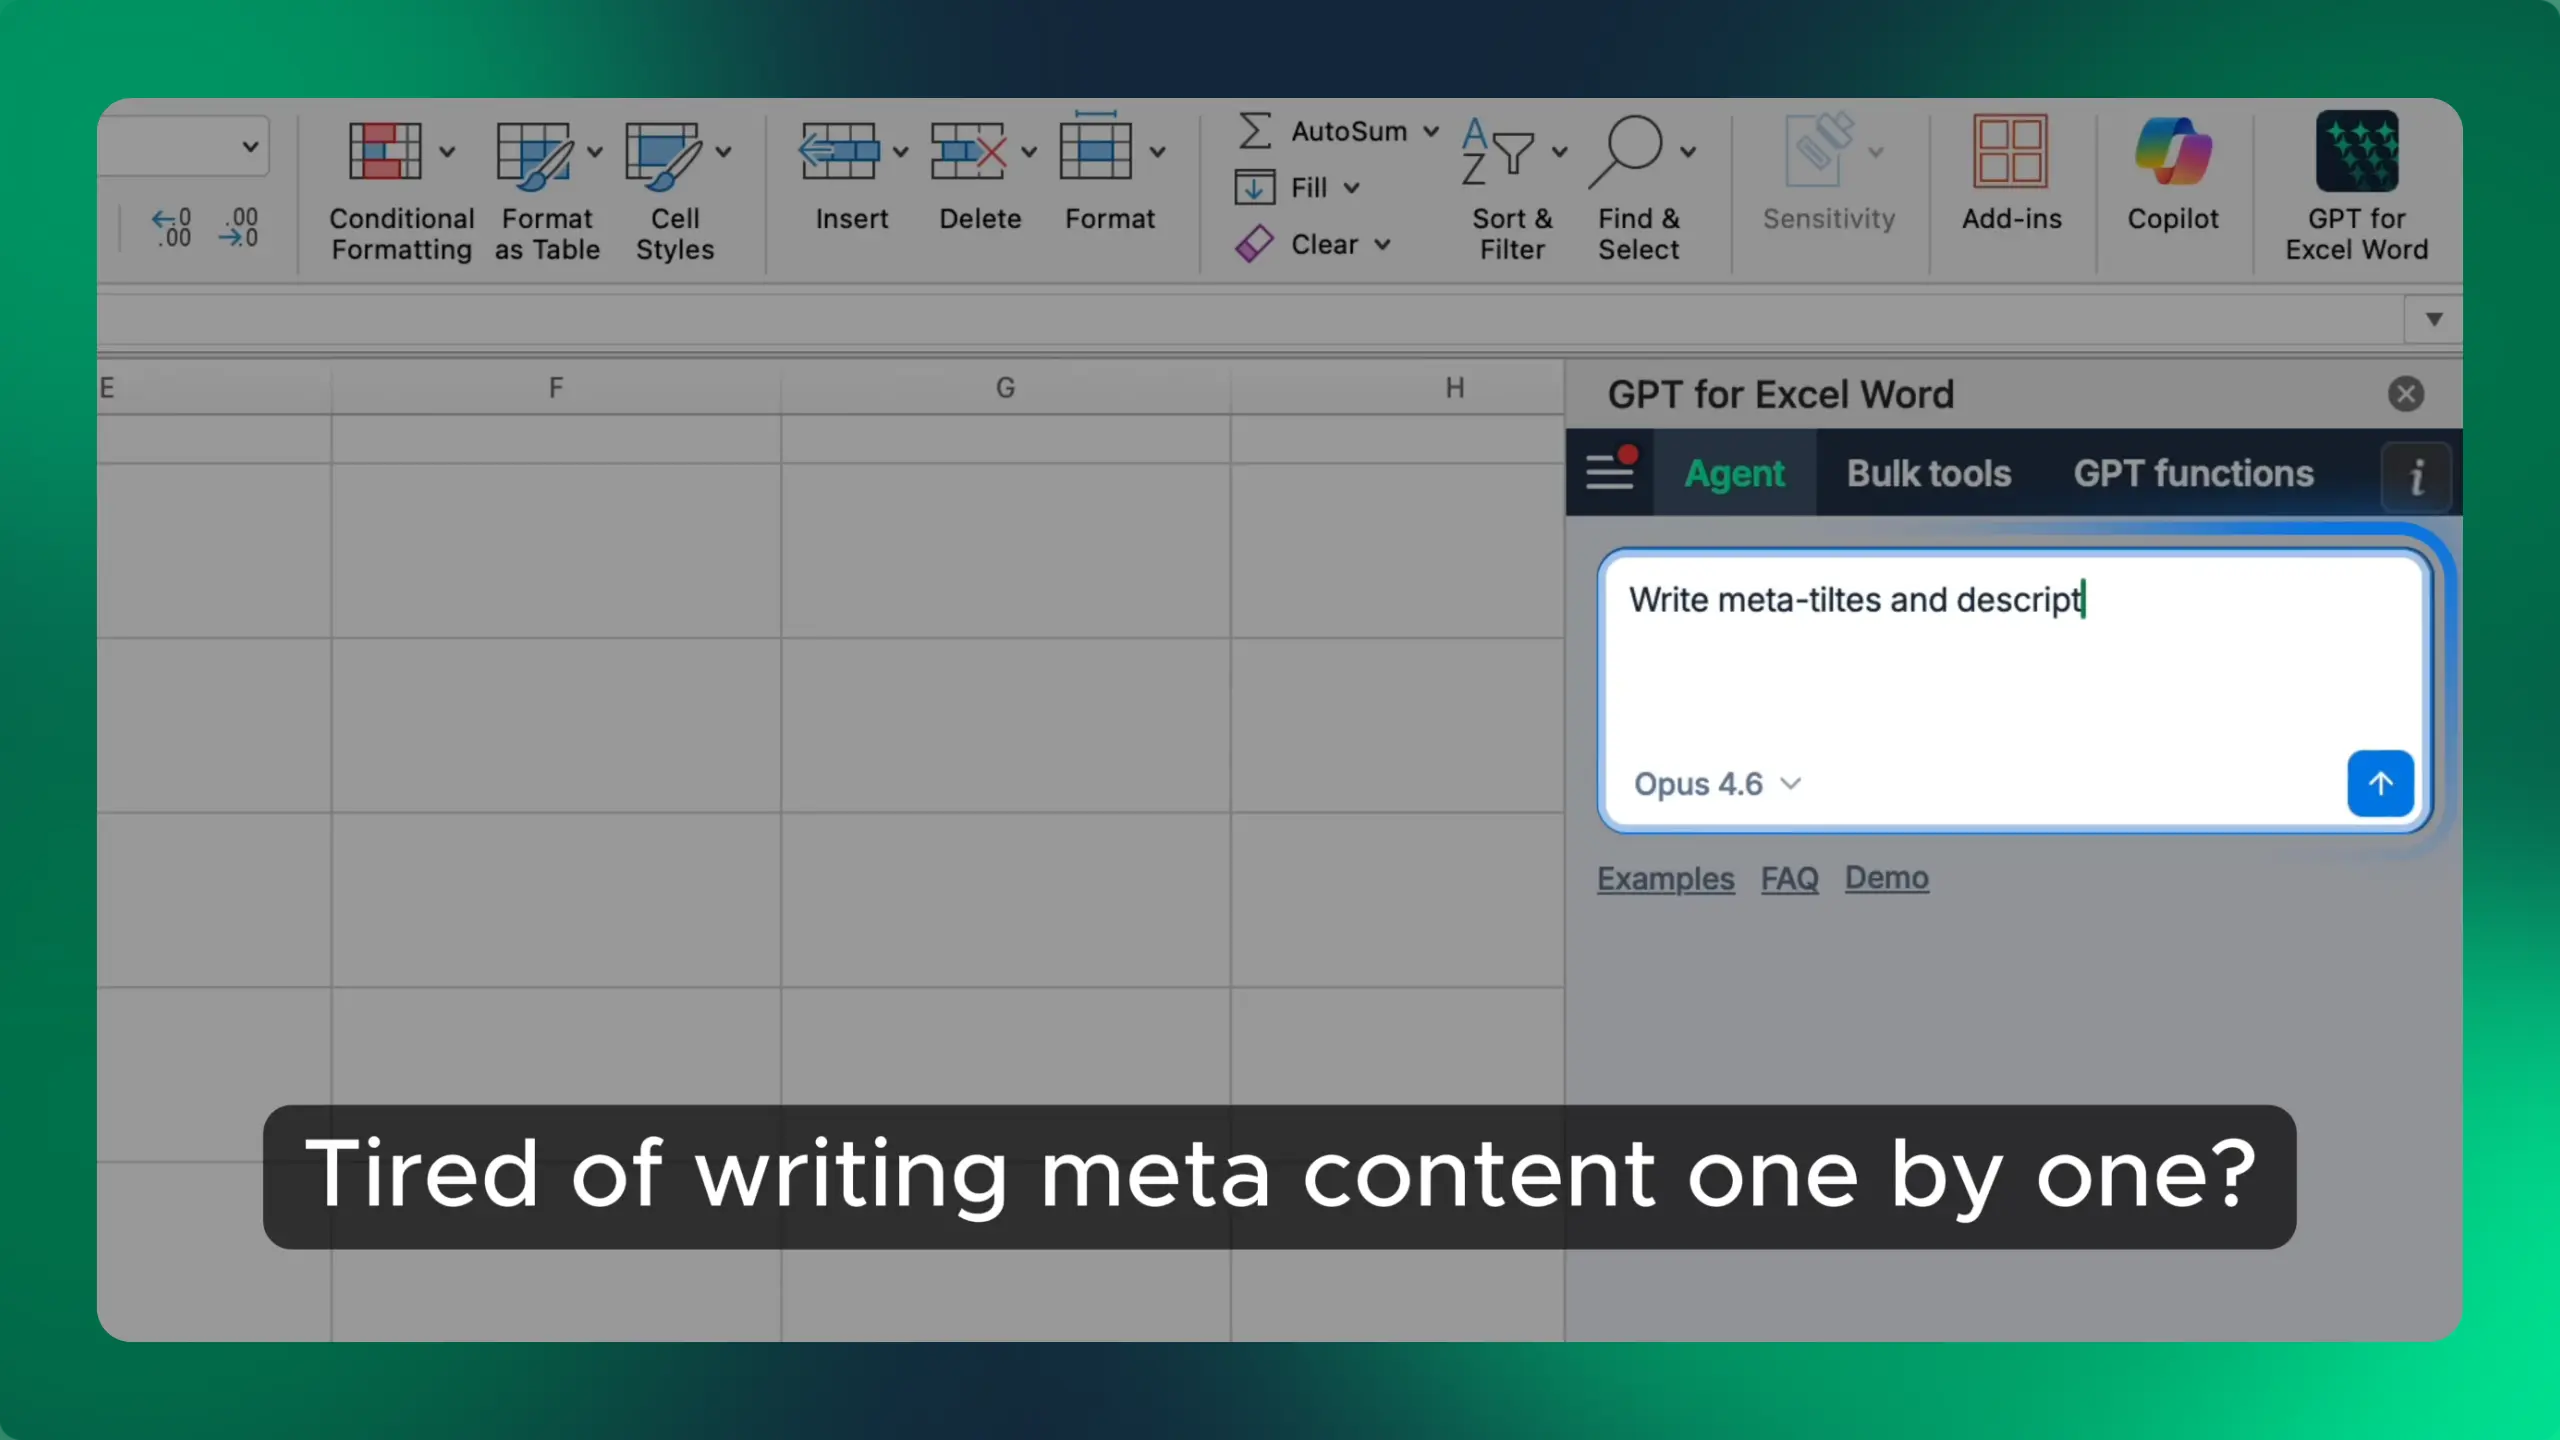Expand the Fill dropdown
Image resolution: width=2560 pixels, height=1440 pixels.
(x=1351, y=188)
